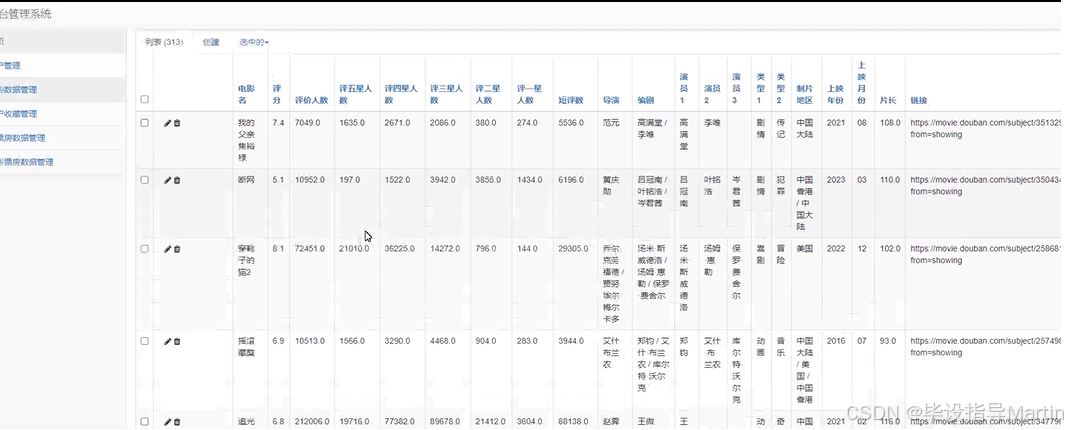1068x430 pixels.
Task: Sort by the 导演 column header
Action: tap(610, 100)
